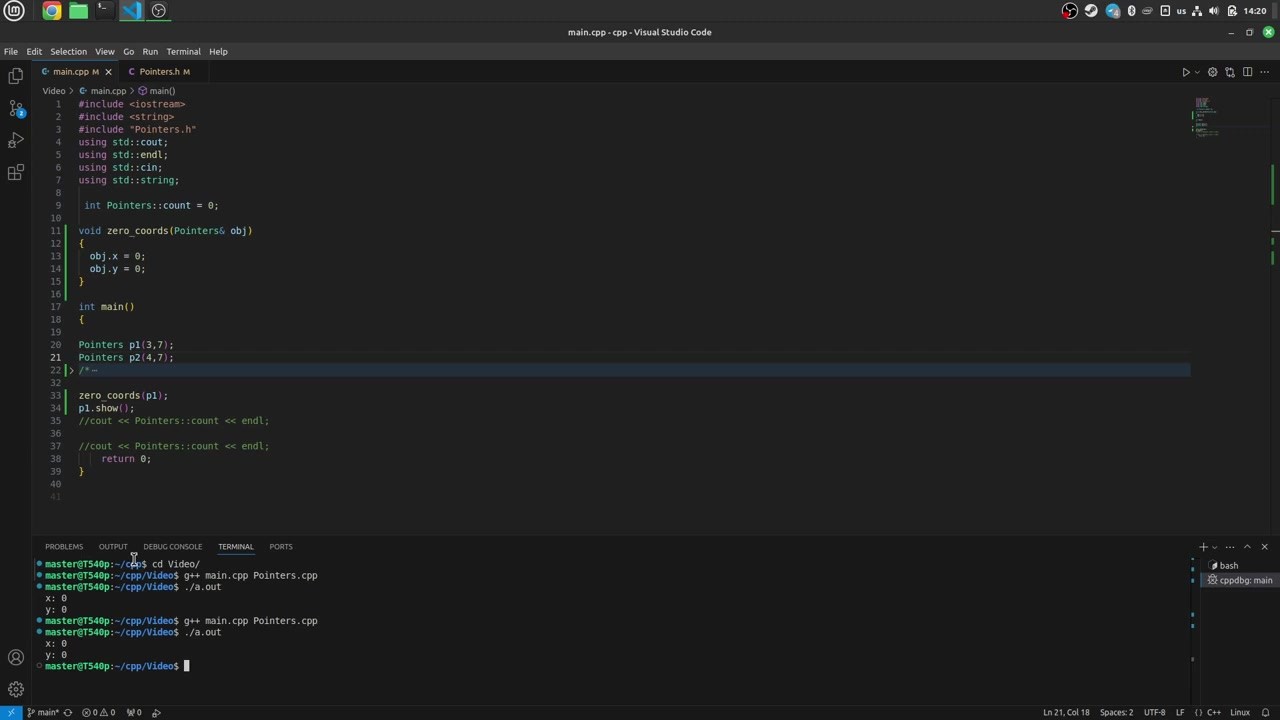The height and width of the screenshot is (720, 1280).
Task: Click the Run C/C++ file play button
Action: pos(1186,72)
